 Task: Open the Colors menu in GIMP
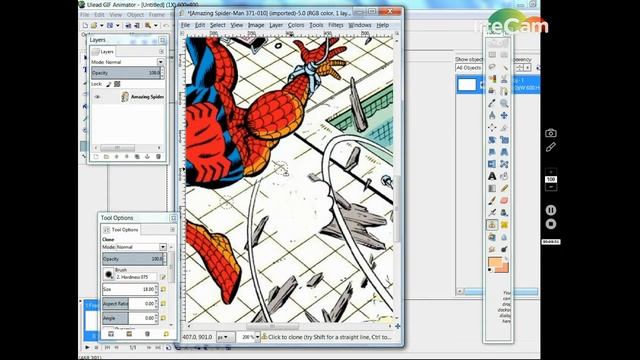(296, 25)
